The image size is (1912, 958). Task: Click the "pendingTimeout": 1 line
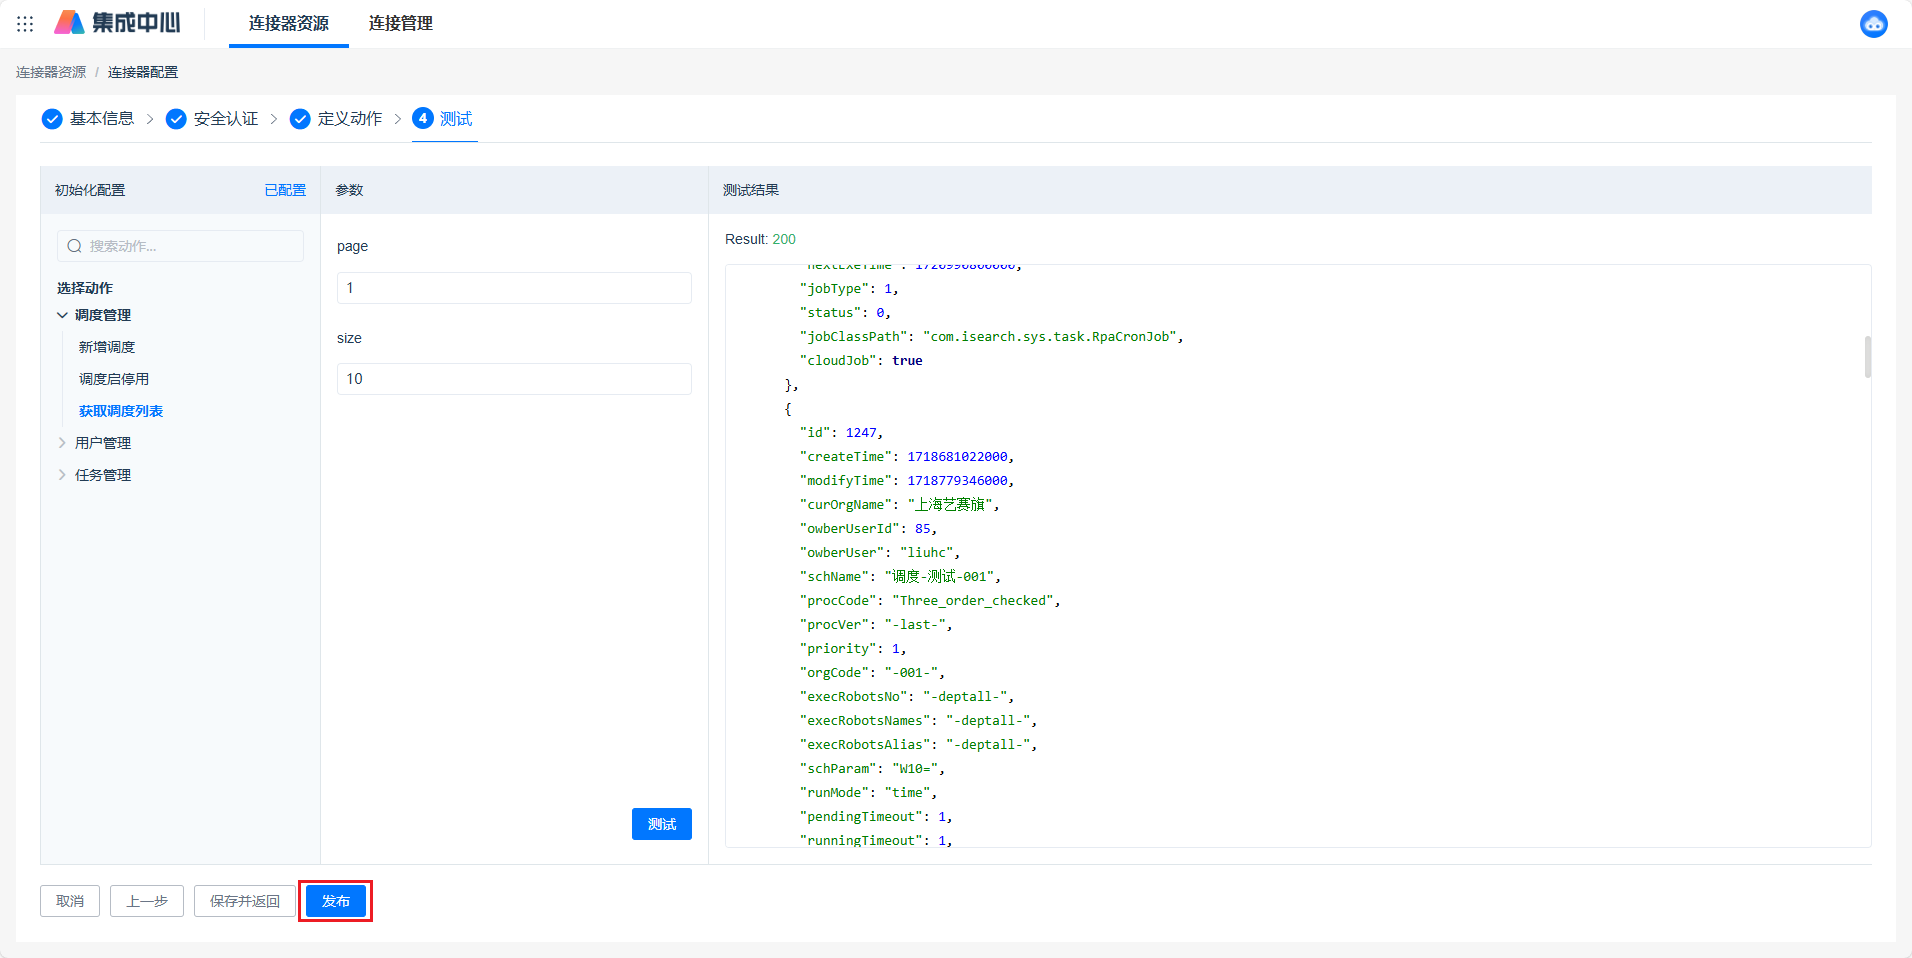[875, 817]
